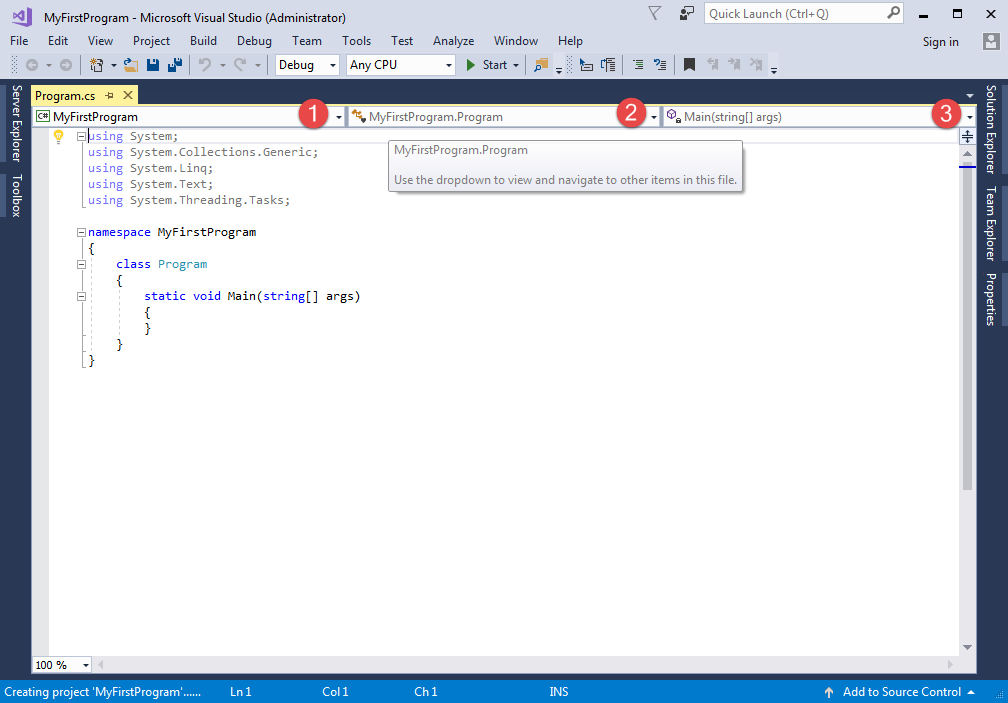Click the Undo arrow icon

pyautogui.click(x=205, y=65)
